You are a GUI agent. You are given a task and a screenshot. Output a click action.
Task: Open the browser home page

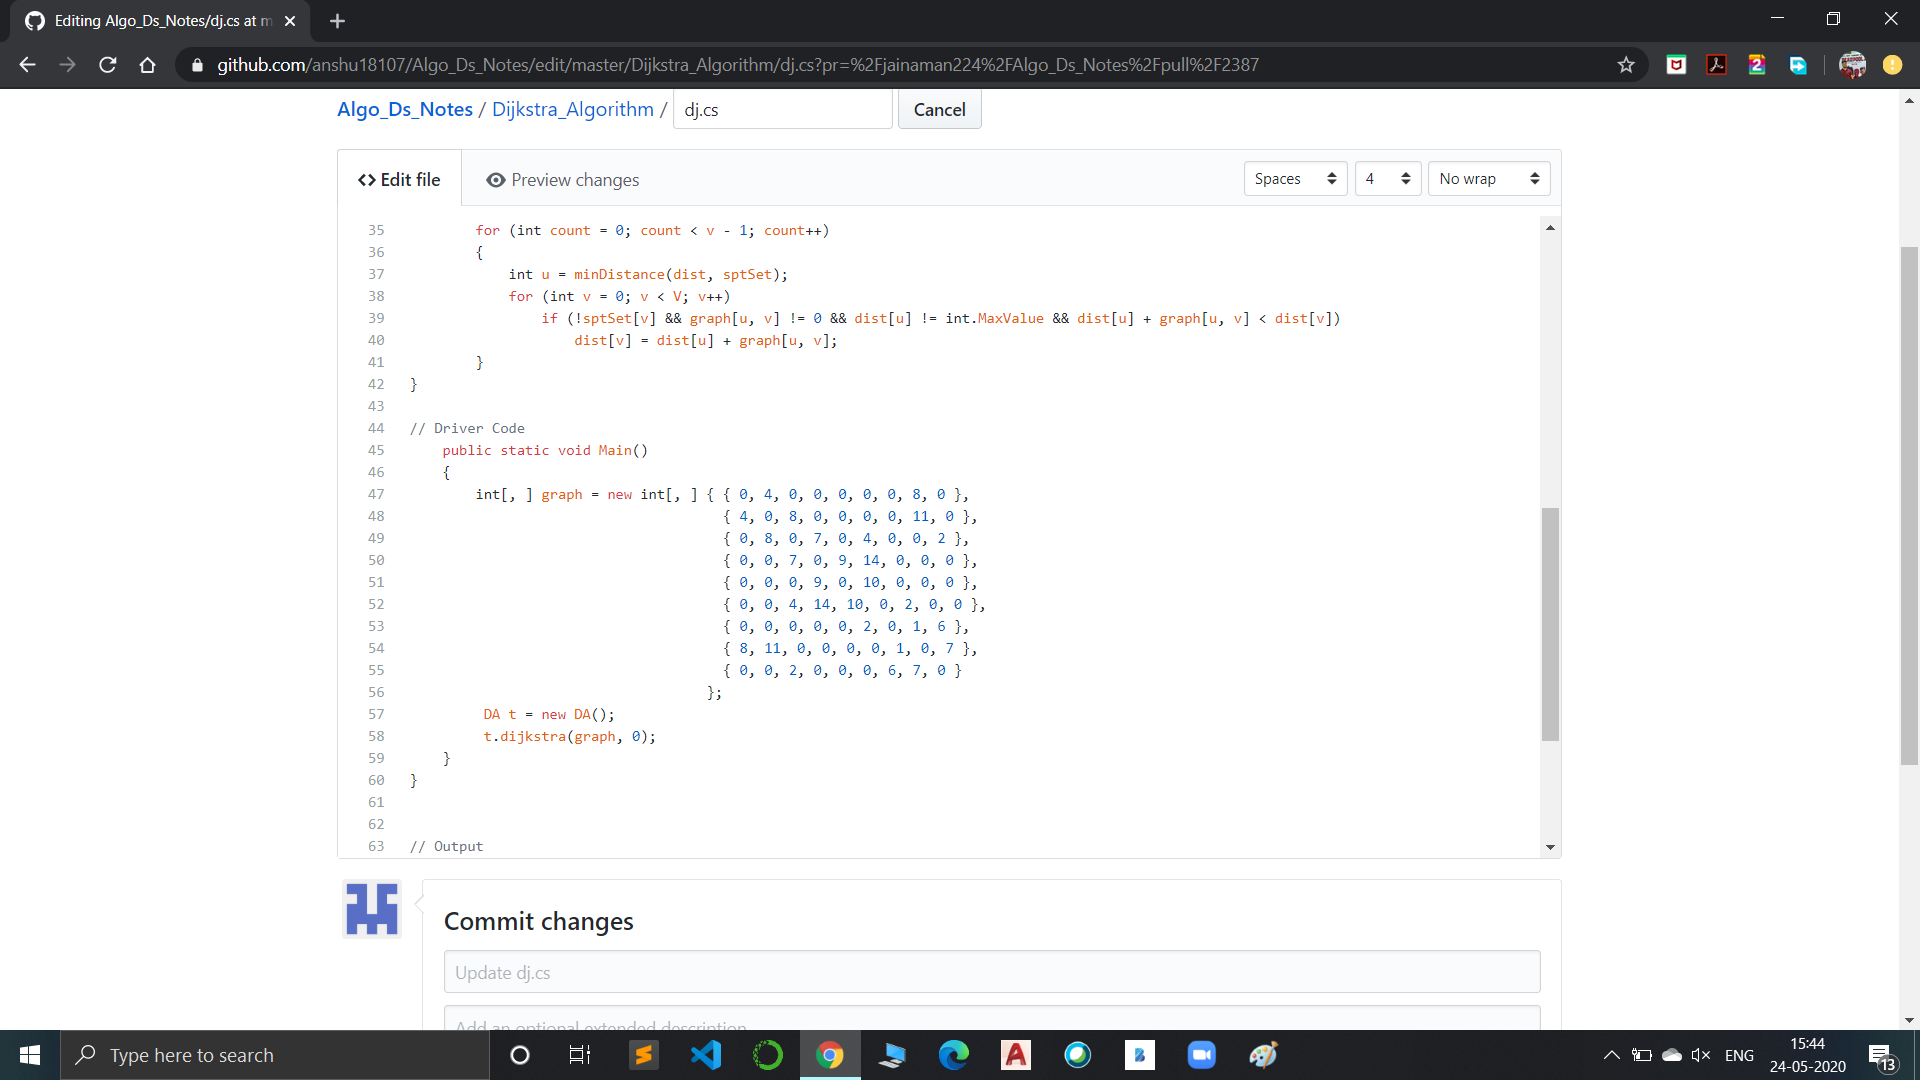point(147,64)
